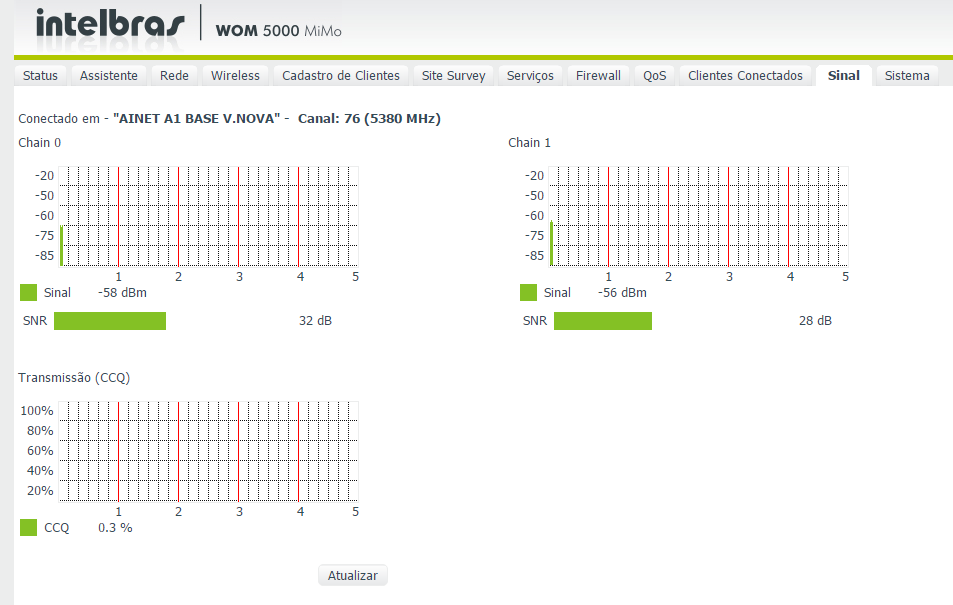Click the intelbras logo
Screen dimensions: 953x605
pos(110,23)
